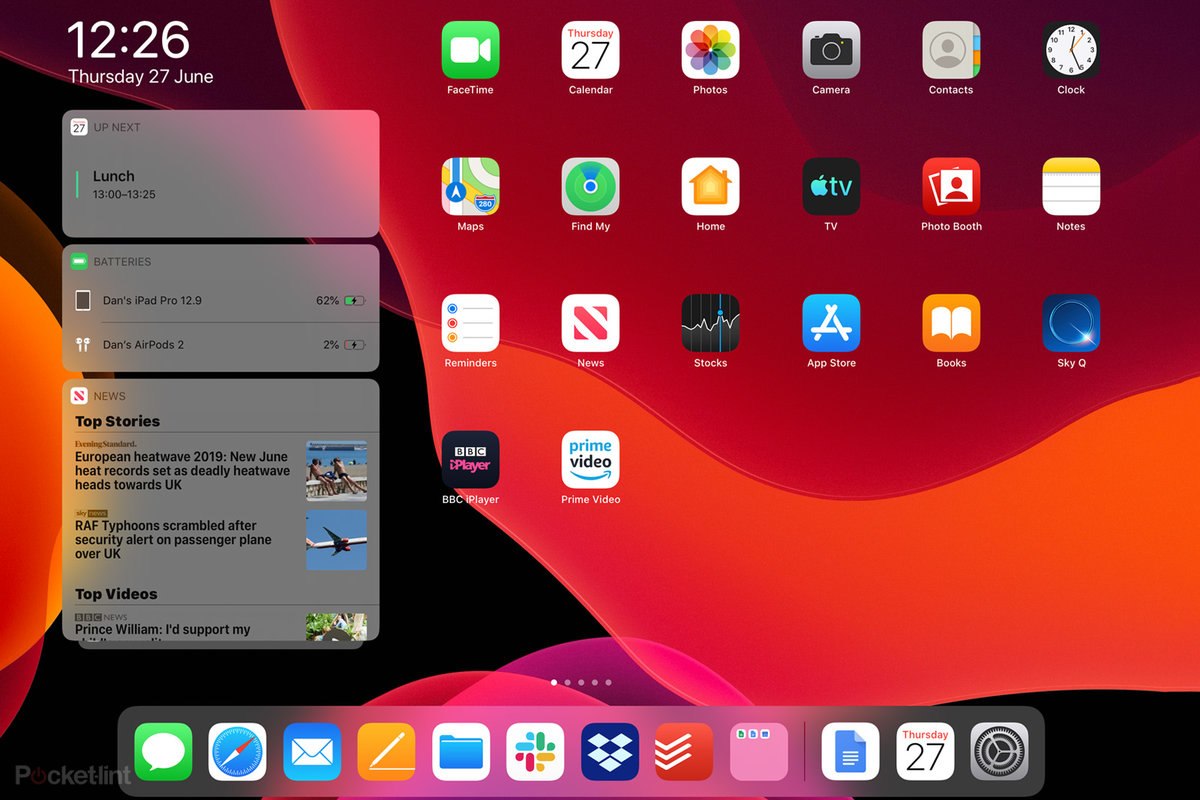
Task: Launch Todoist from the dock
Action: (685, 752)
